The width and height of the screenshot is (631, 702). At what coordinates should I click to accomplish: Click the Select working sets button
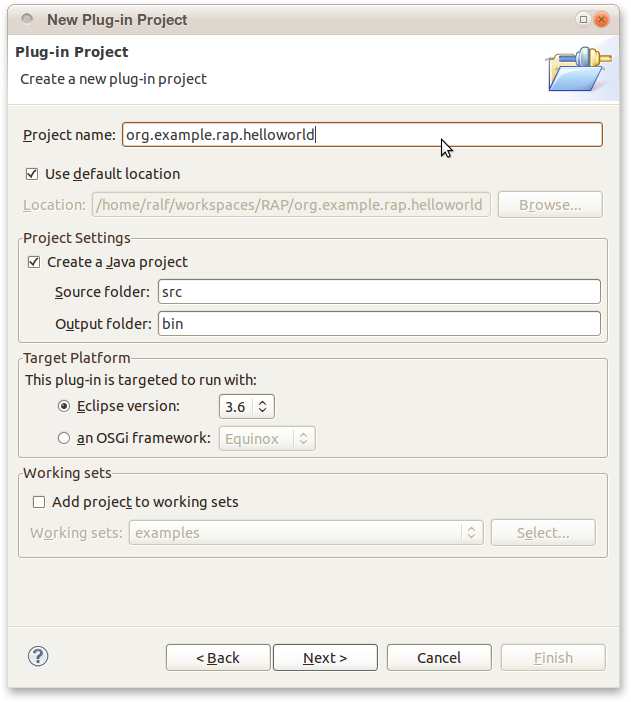click(x=543, y=533)
